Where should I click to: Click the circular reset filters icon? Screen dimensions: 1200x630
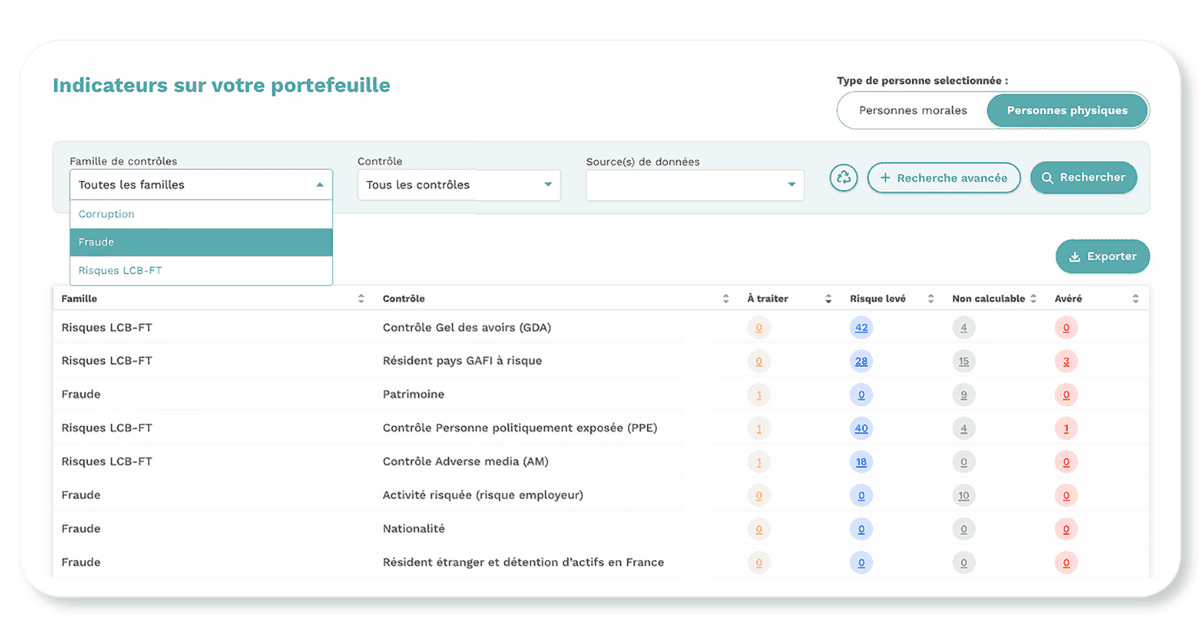pos(844,178)
